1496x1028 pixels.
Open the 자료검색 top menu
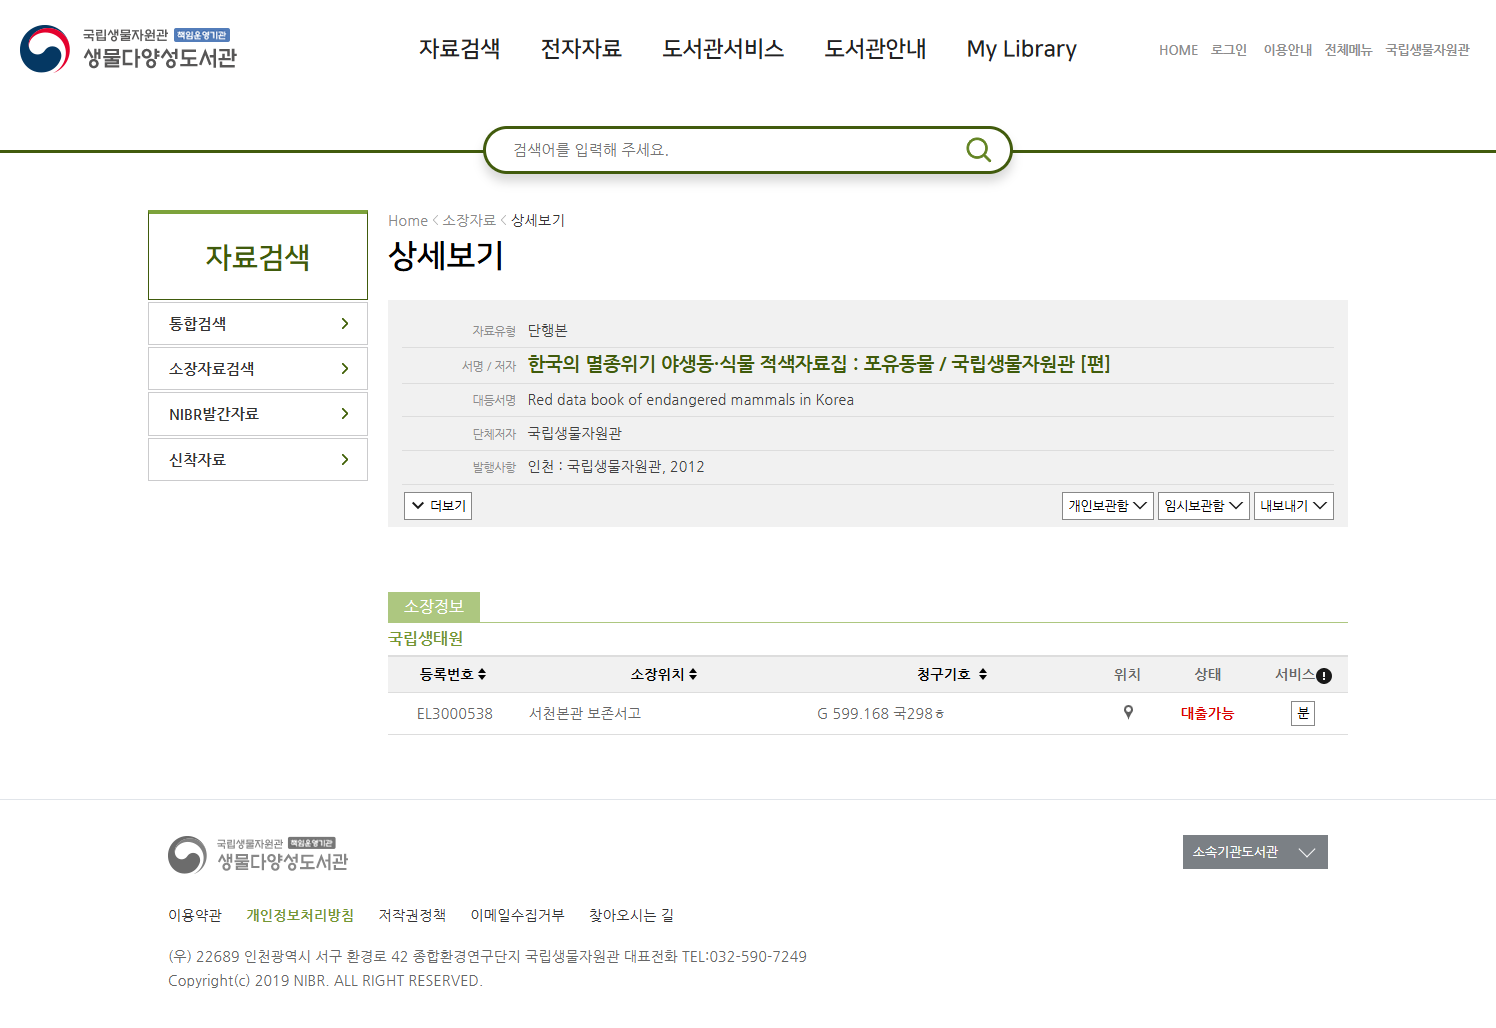[459, 49]
